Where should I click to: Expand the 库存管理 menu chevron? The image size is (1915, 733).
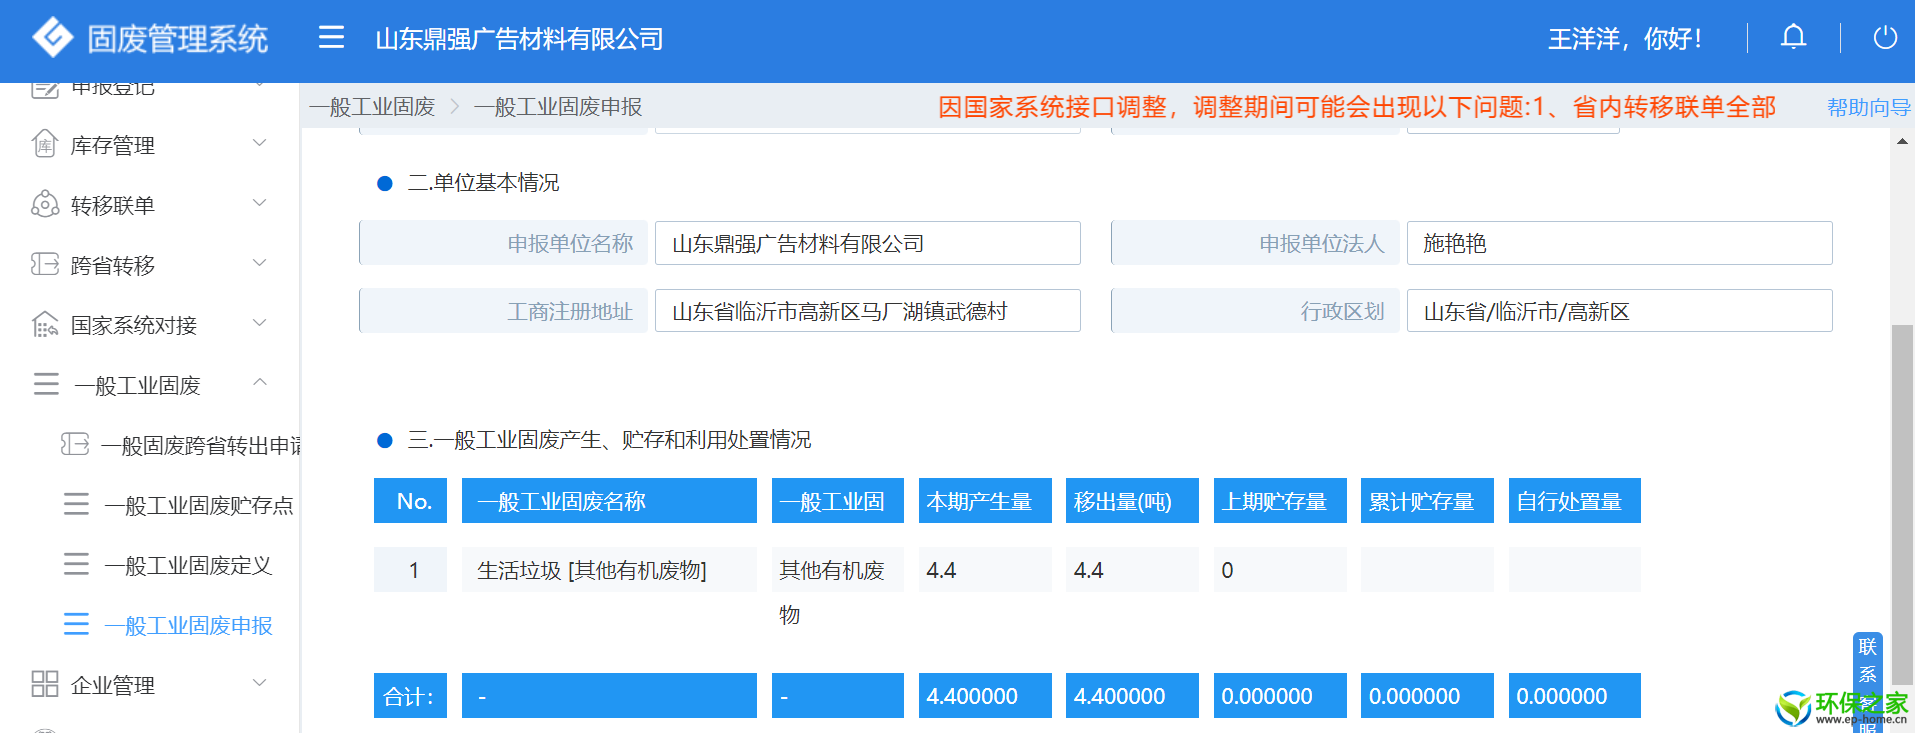(x=260, y=143)
